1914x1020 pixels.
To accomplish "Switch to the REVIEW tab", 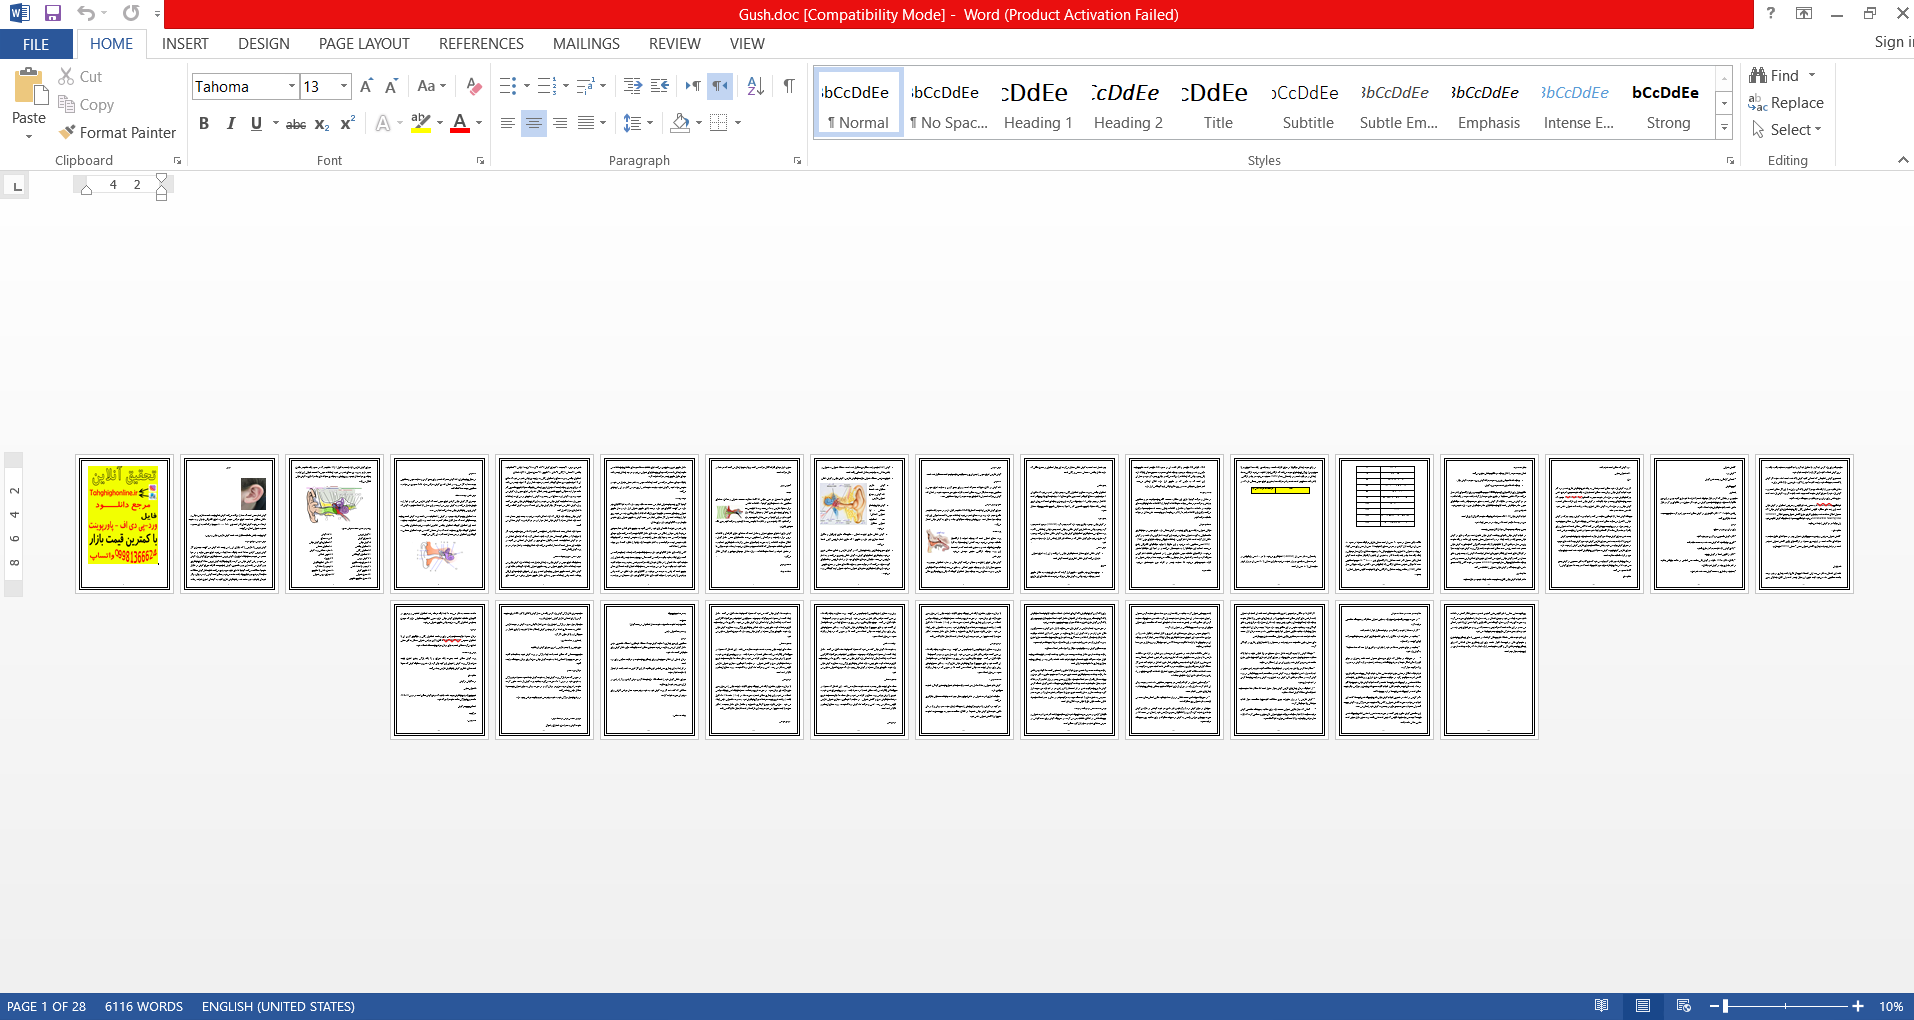I will pos(675,44).
